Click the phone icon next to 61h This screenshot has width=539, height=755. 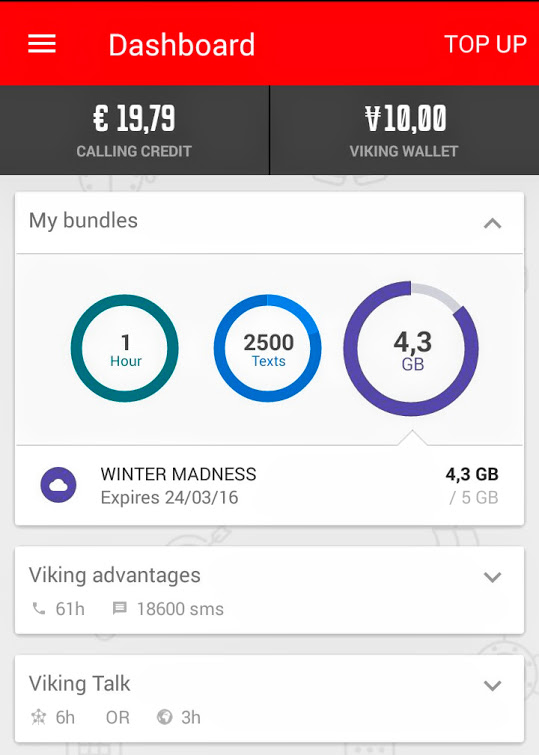[39, 609]
